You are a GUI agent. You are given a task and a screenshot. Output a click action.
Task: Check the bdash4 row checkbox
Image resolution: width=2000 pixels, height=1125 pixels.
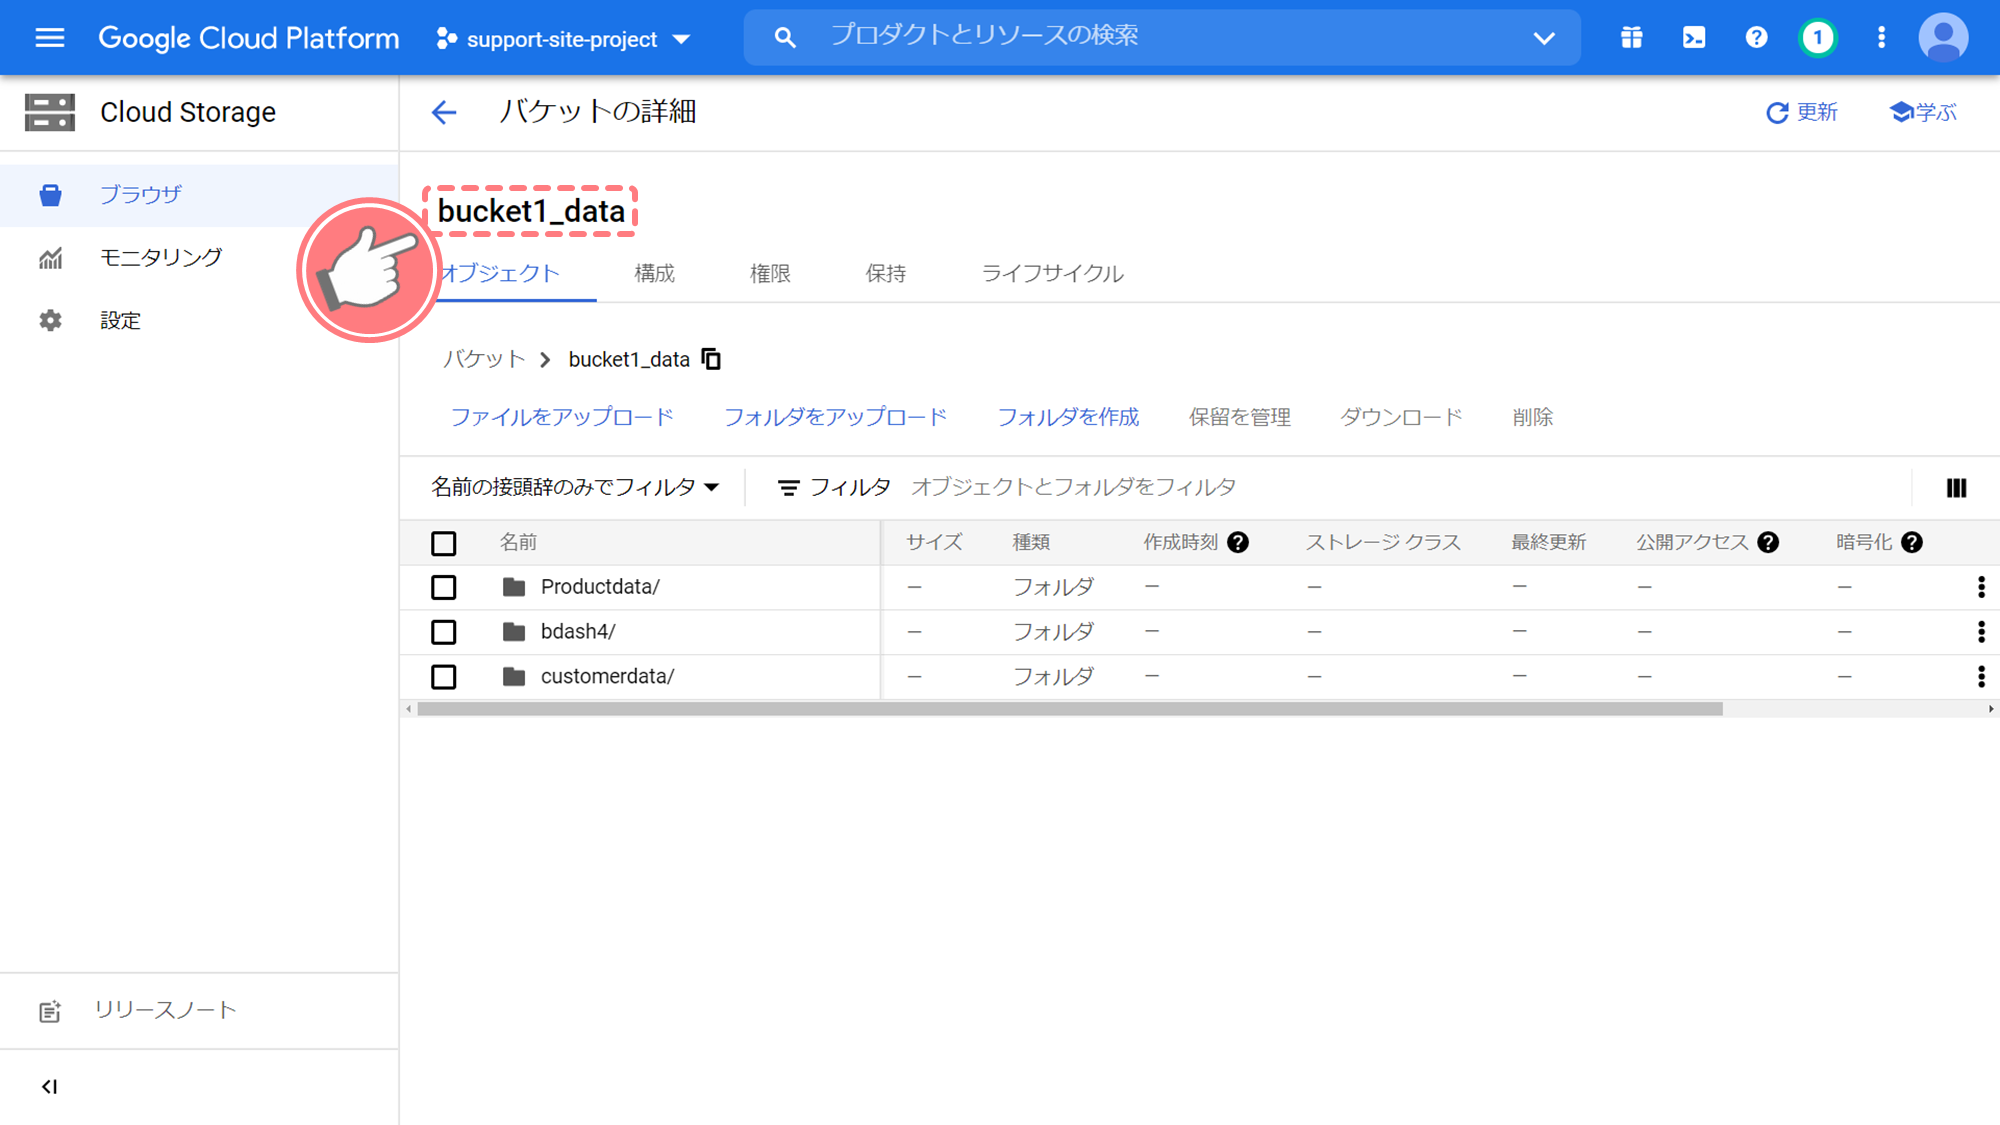pos(444,632)
